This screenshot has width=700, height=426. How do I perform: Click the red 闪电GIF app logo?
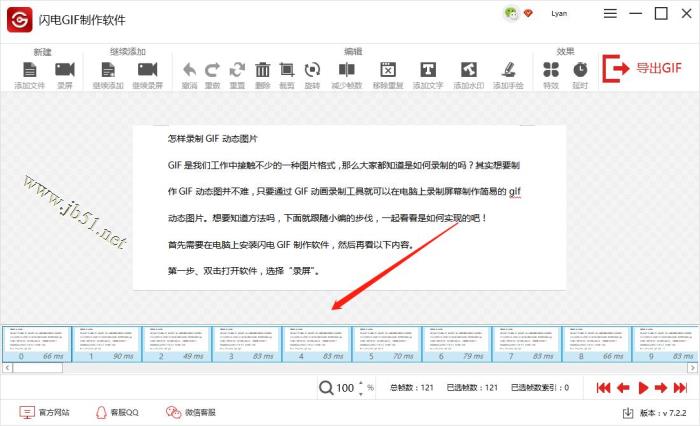pos(20,20)
